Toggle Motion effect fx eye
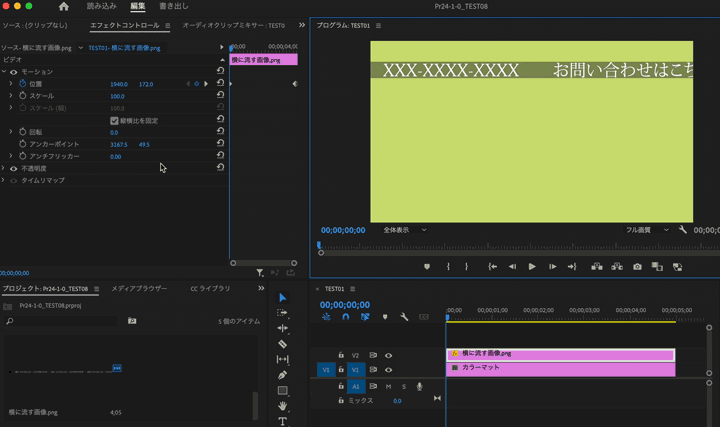This screenshot has width=720, height=427. [14, 72]
